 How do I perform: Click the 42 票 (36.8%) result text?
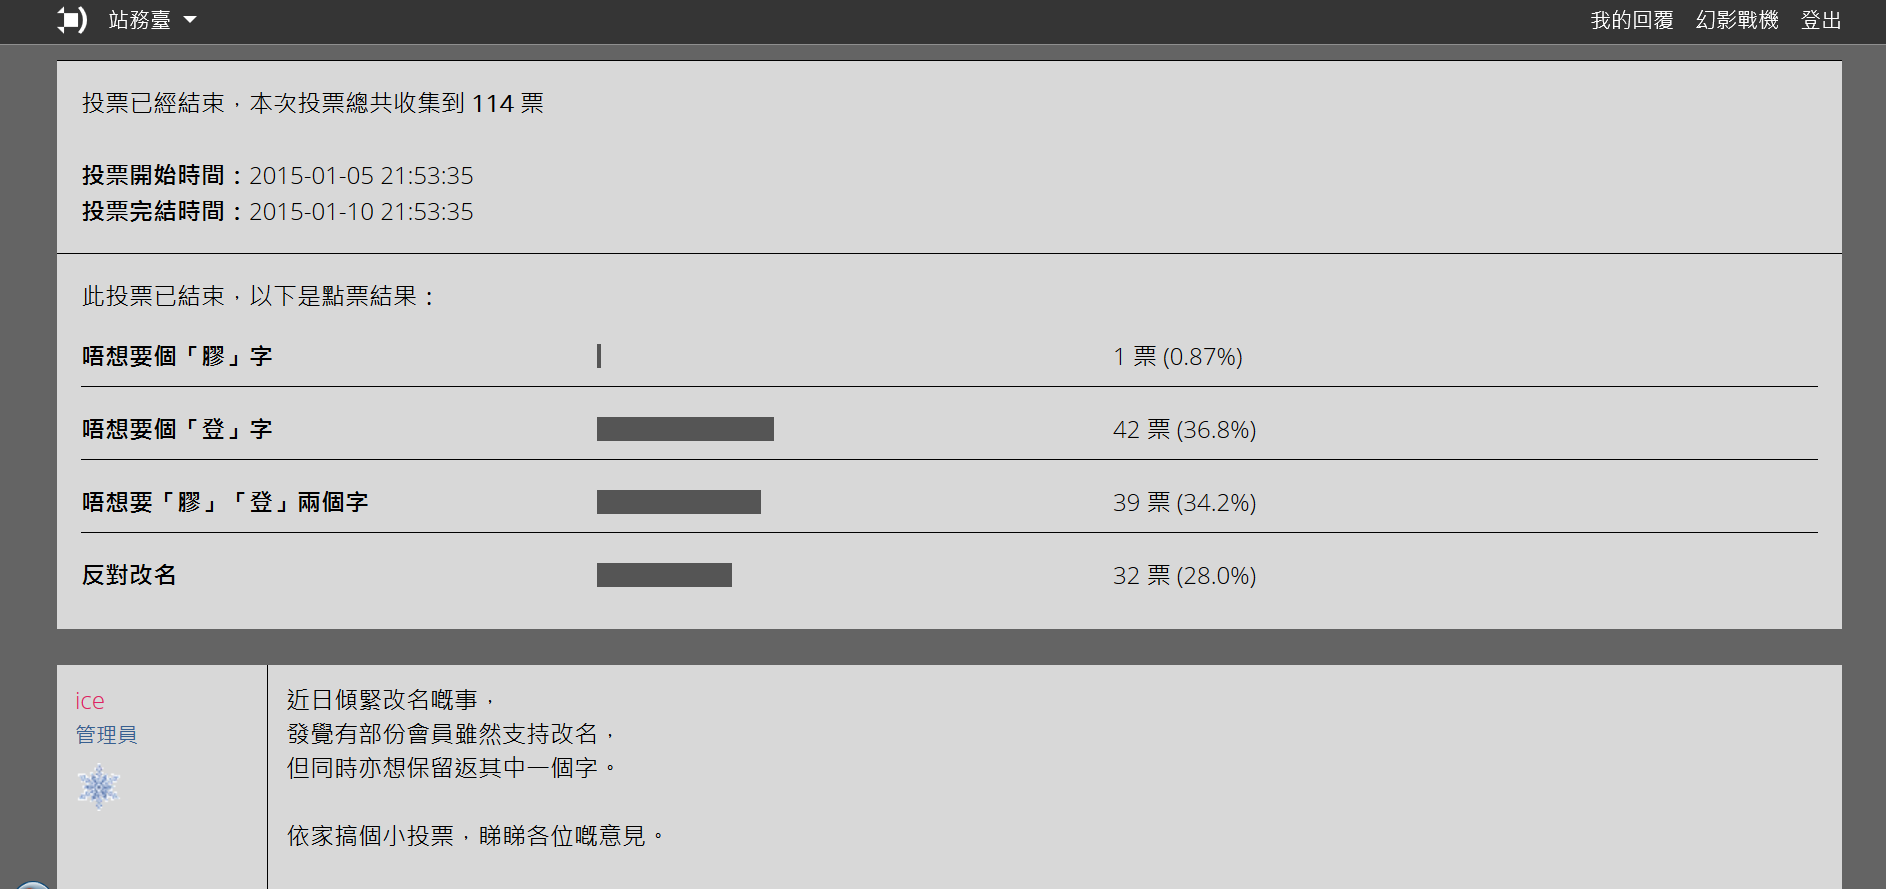1184,429
